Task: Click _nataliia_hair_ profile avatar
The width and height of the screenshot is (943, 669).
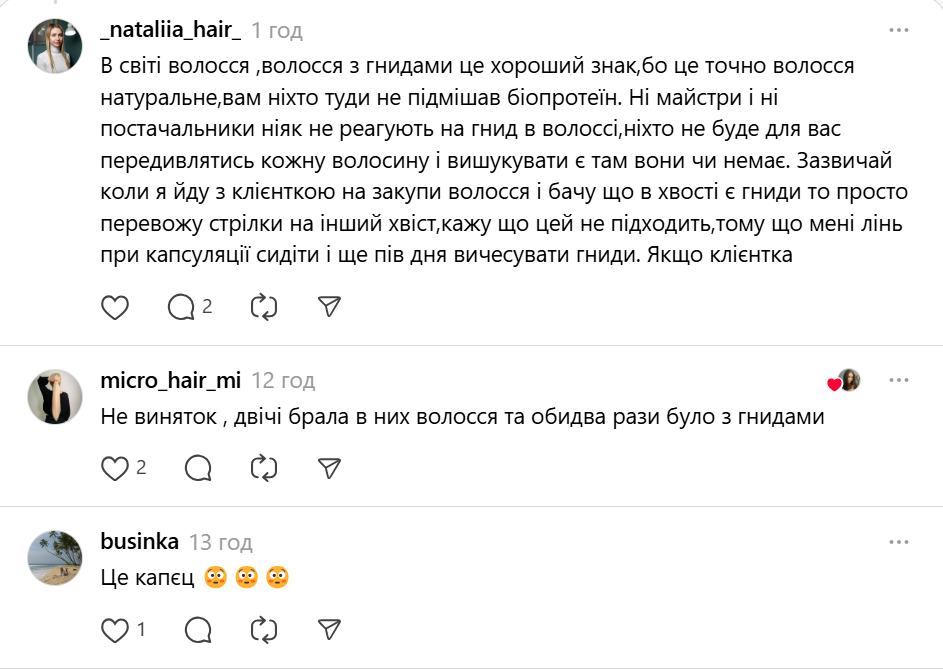Action: point(54,46)
